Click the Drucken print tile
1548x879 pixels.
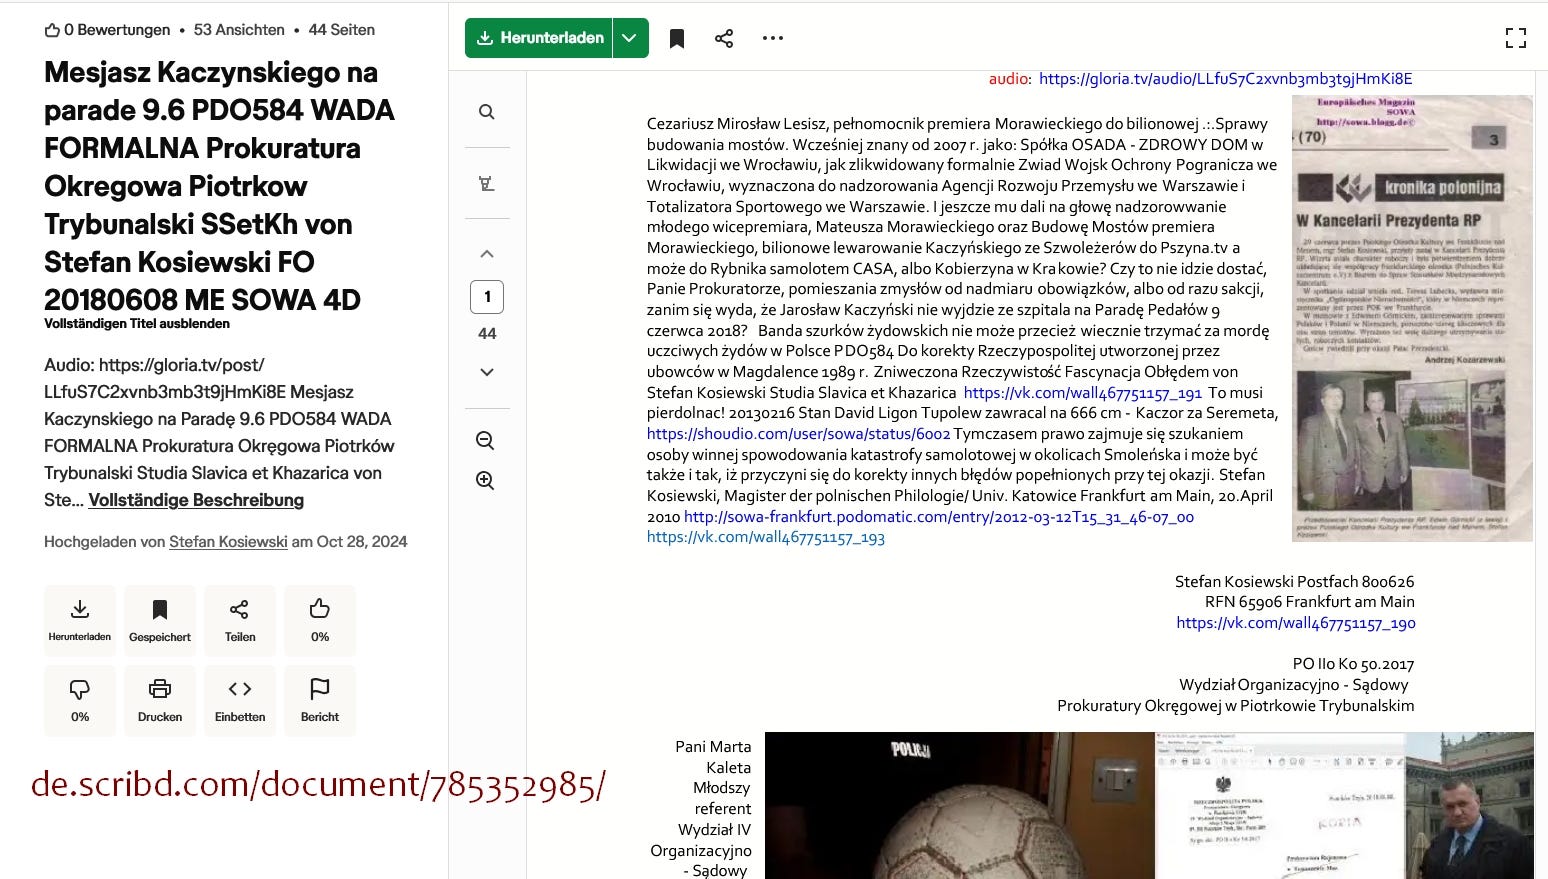click(160, 700)
